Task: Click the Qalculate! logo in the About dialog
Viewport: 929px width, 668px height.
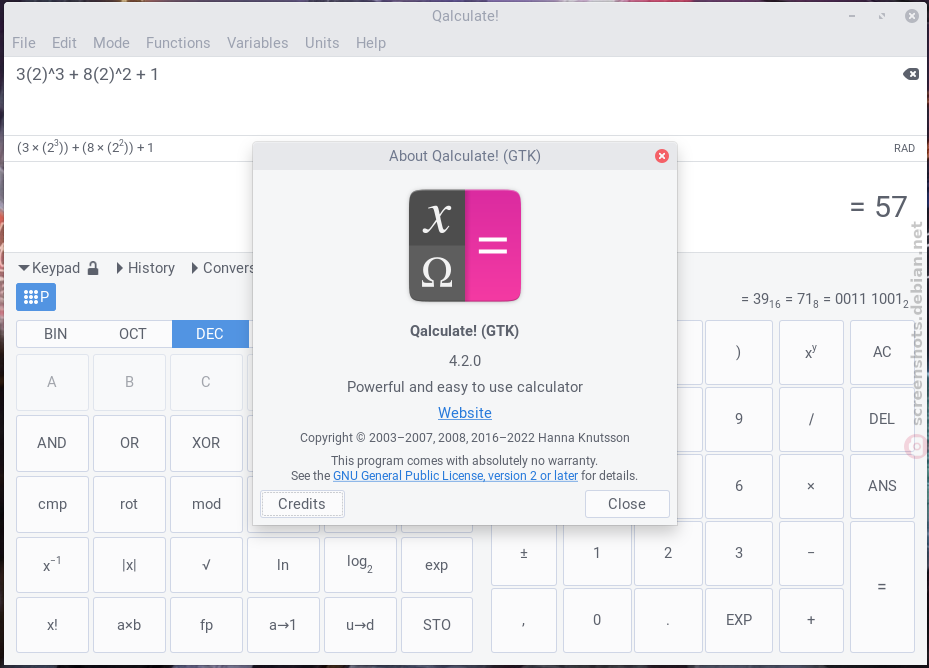Action: pos(465,245)
